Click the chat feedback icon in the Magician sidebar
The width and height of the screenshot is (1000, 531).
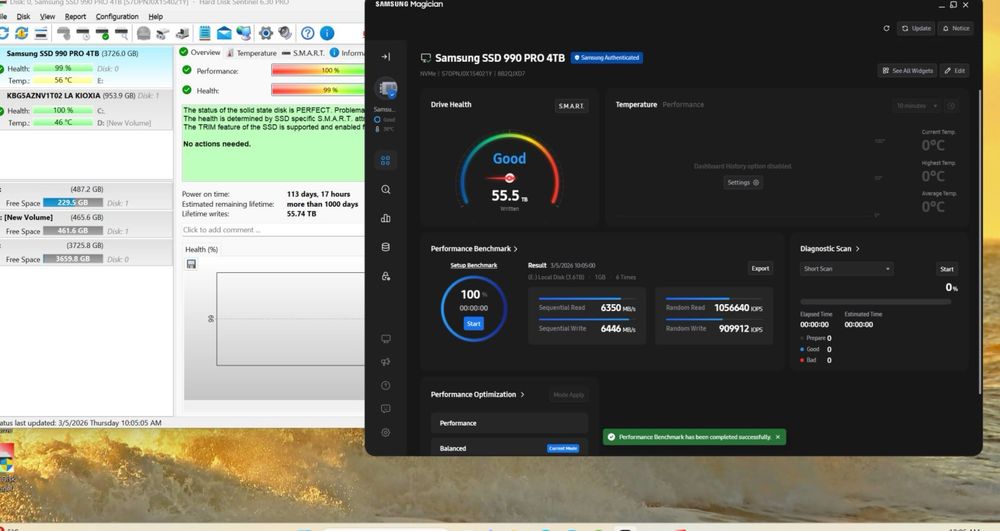coord(385,409)
